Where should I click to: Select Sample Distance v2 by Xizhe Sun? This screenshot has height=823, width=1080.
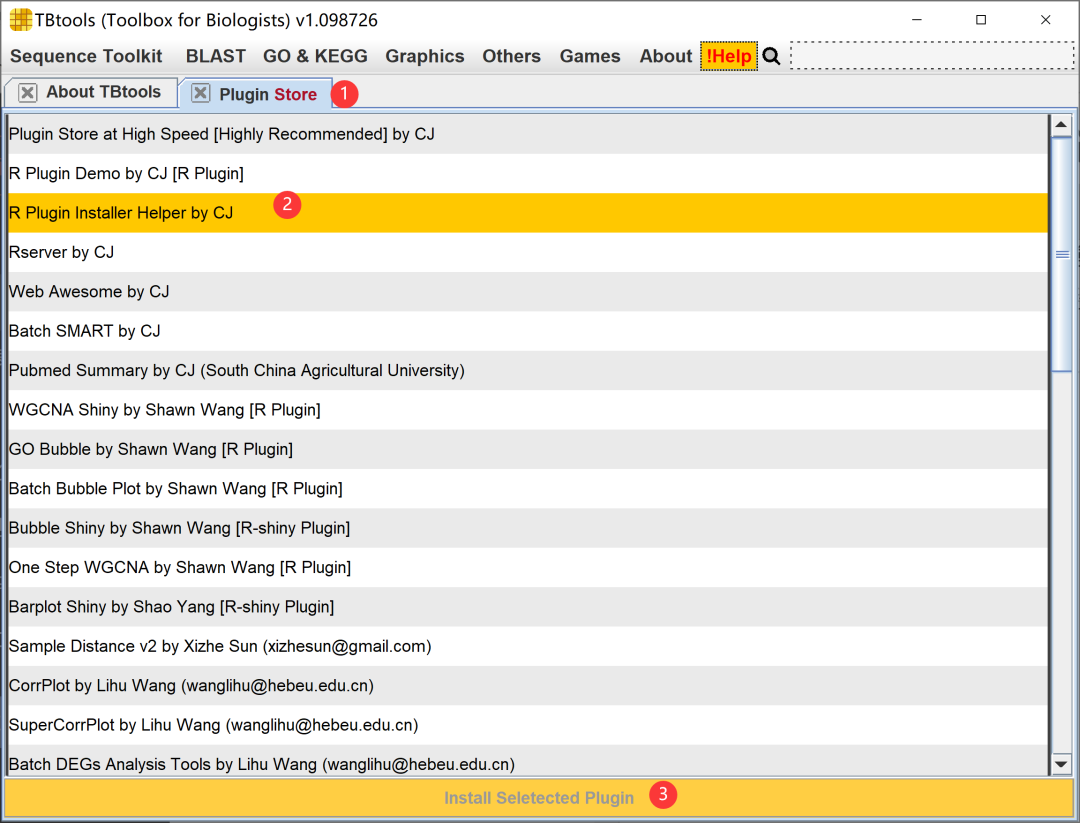click(x=528, y=646)
